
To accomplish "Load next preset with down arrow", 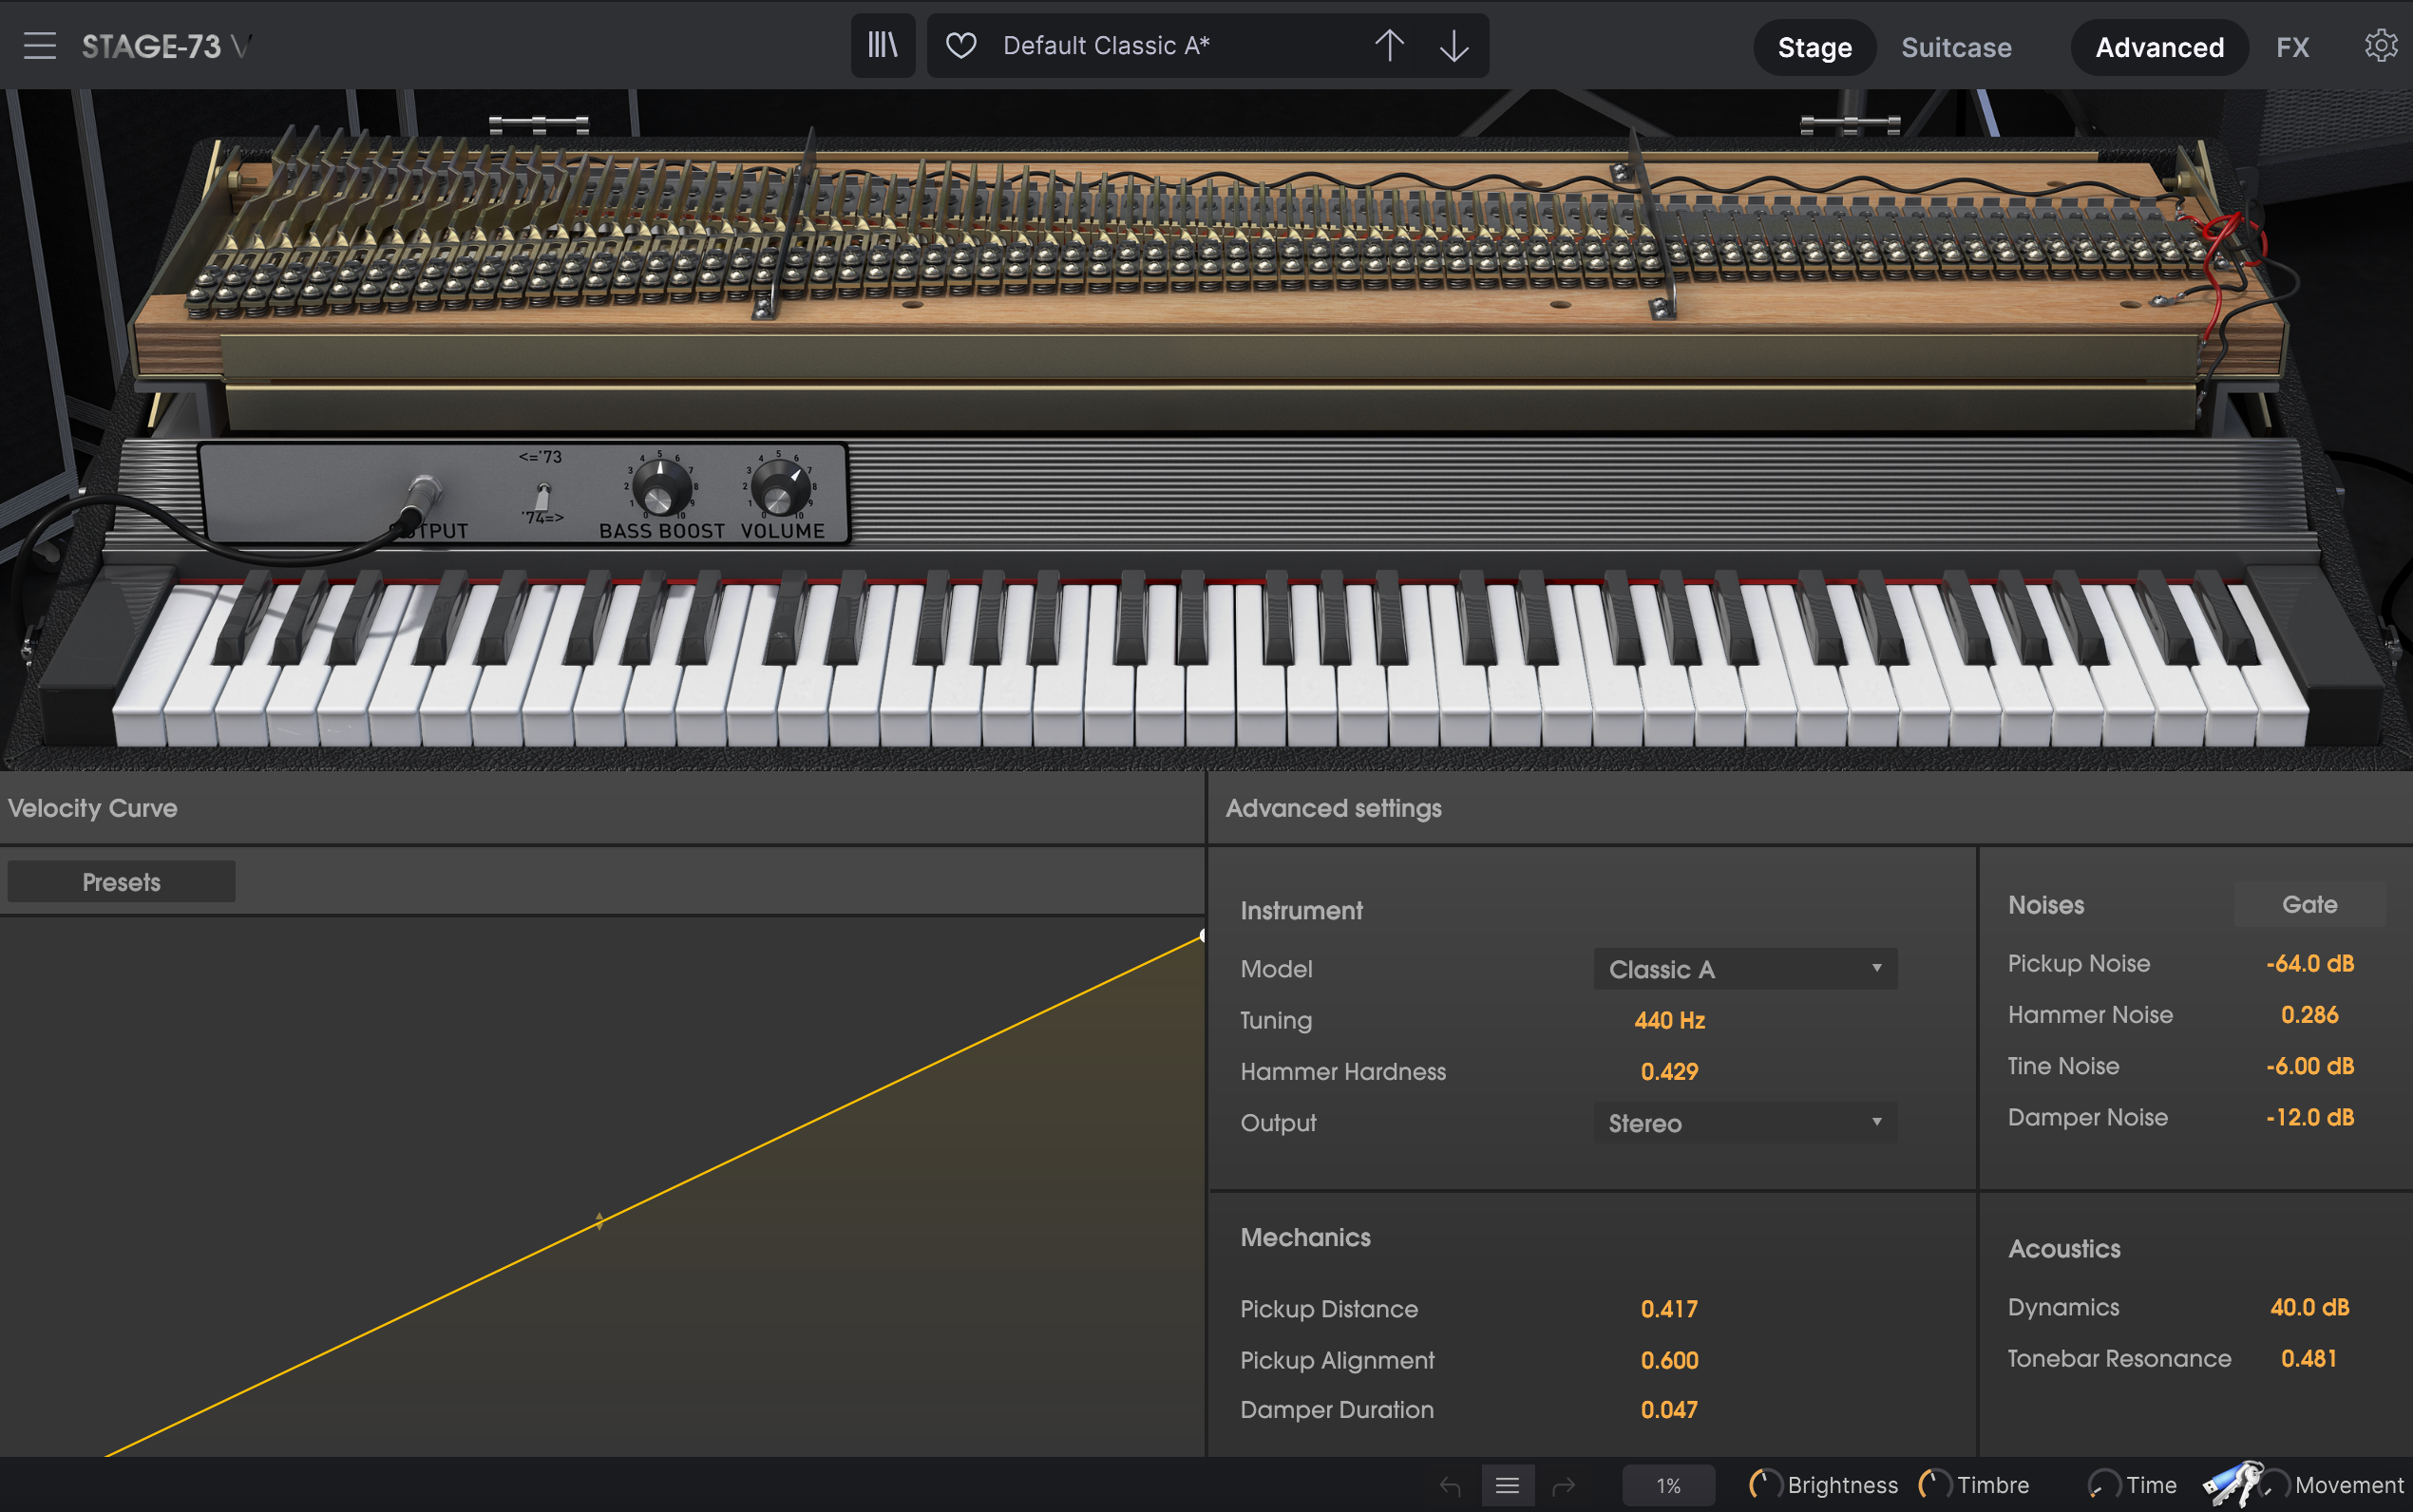I will click(1454, 46).
